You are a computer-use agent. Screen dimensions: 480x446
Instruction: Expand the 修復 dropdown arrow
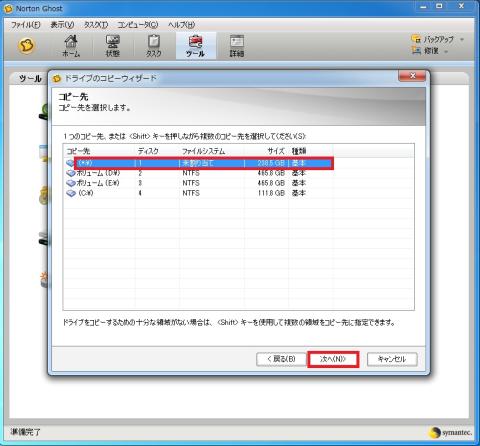tap(446, 51)
